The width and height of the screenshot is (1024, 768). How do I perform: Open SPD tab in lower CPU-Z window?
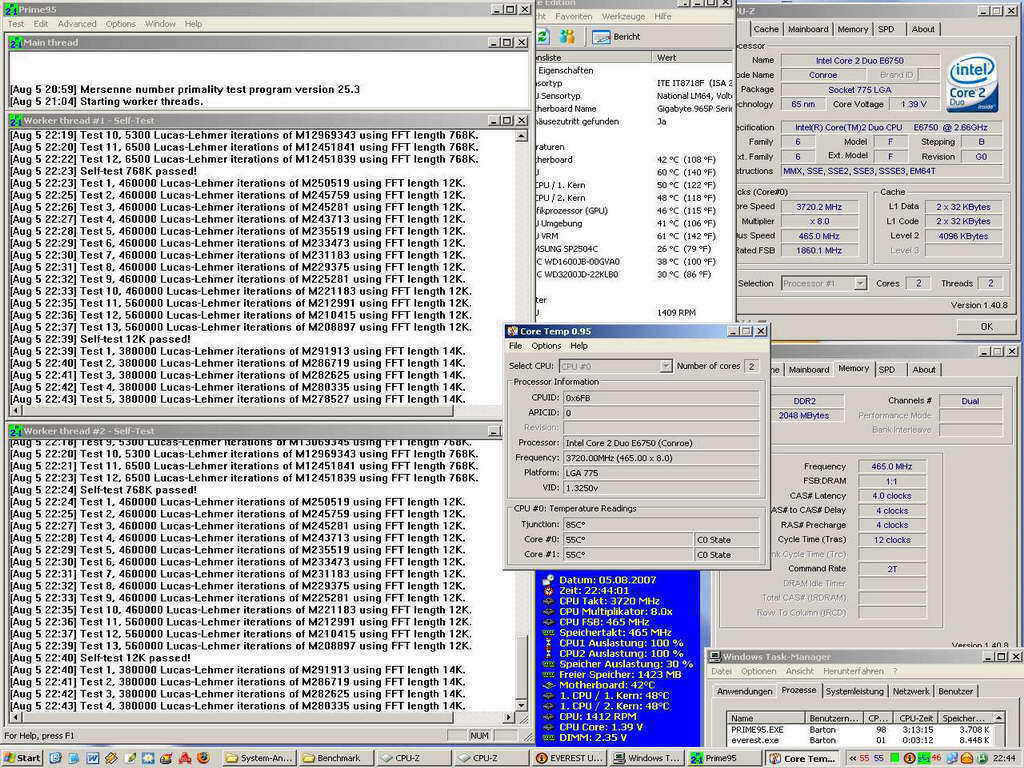886,370
